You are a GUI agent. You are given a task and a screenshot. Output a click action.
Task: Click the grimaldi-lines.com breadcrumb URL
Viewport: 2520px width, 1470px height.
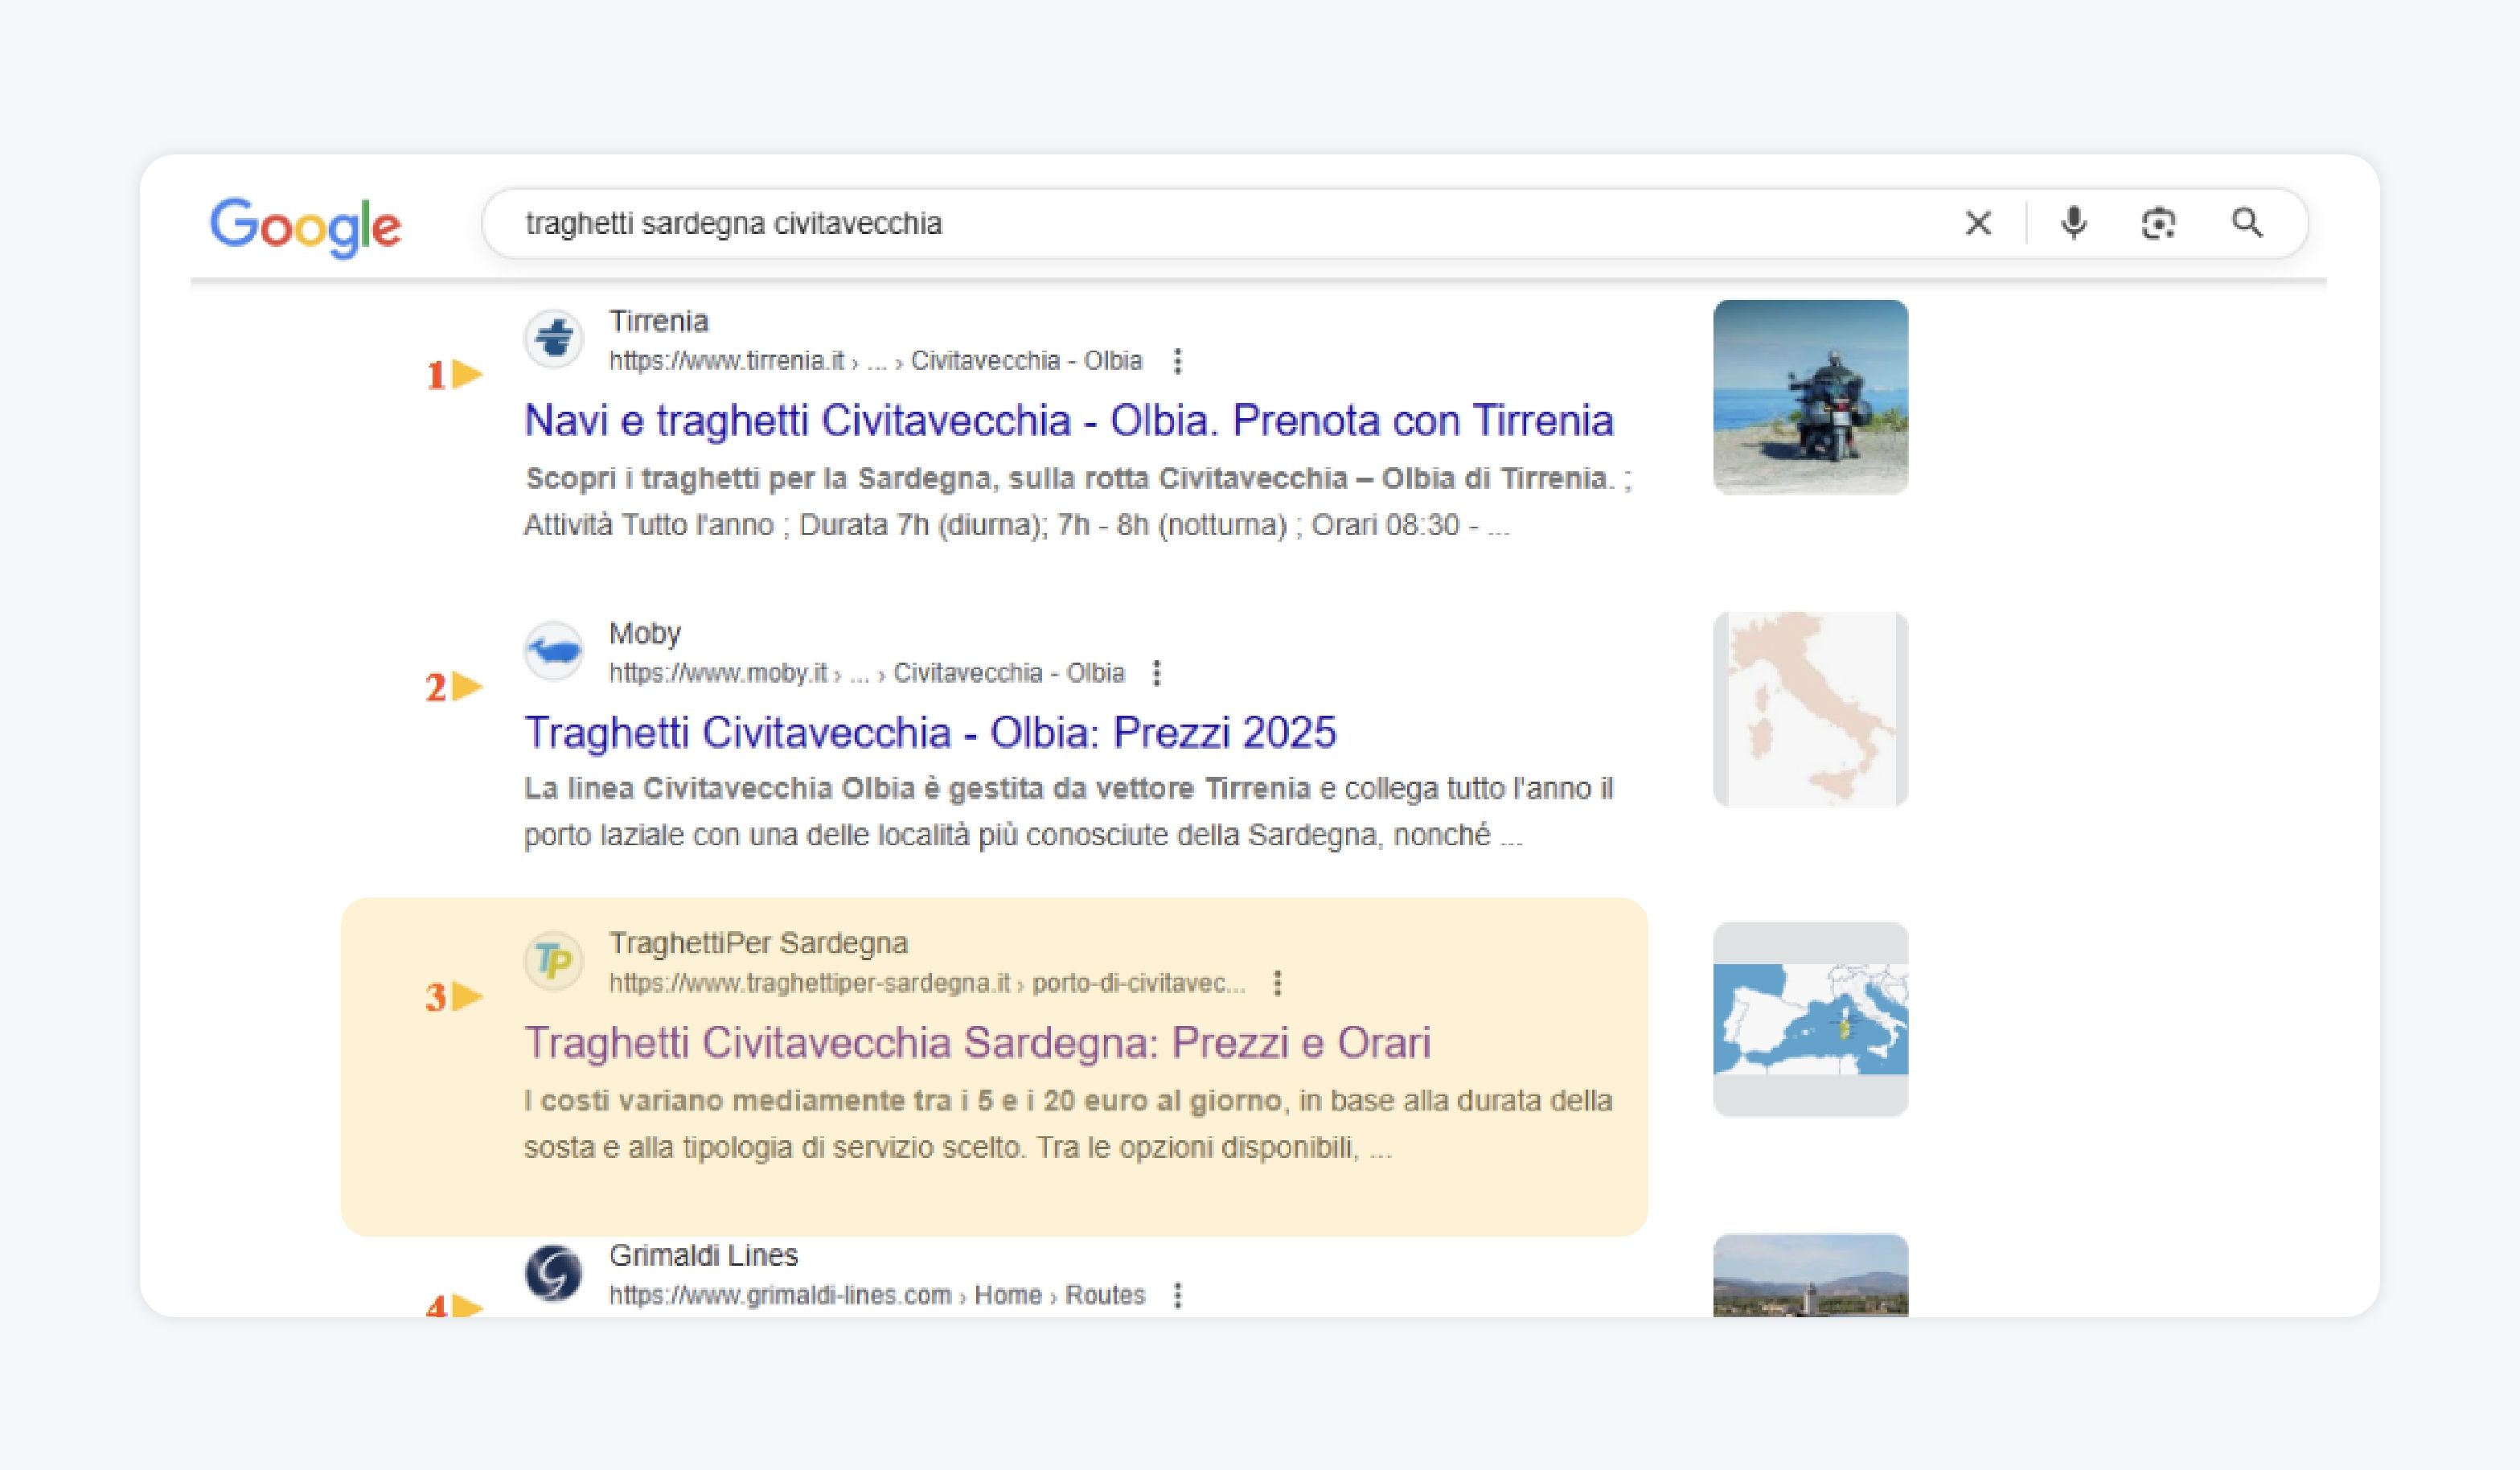[x=877, y=1295]
